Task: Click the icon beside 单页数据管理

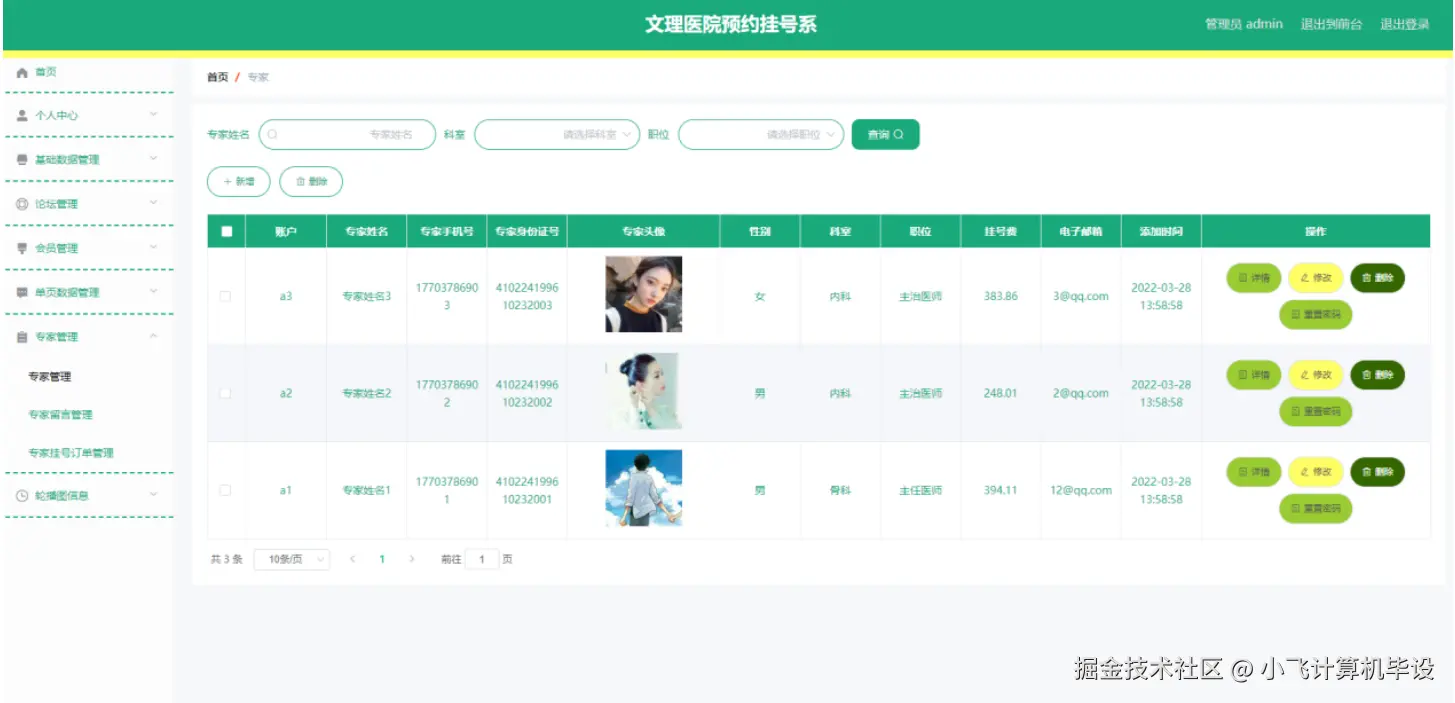Action: coord(22,292)
